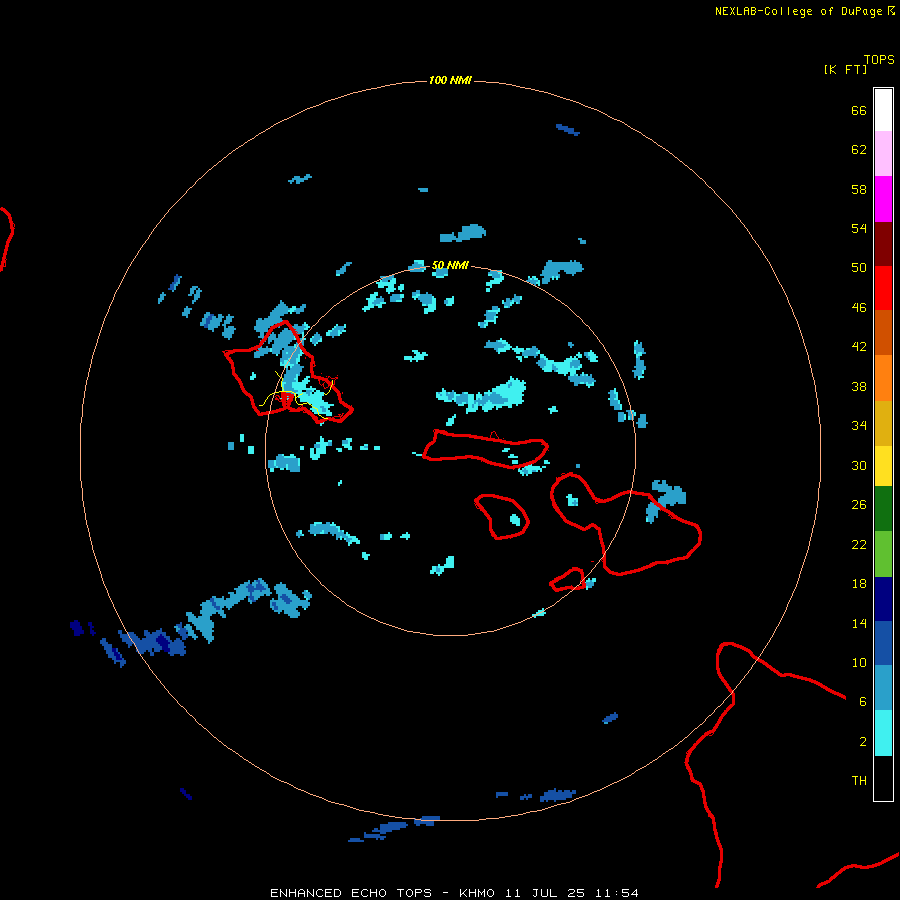Click the 38 scale value
The height and width of the screenshot is (900, 900).
(x=859, y=386)
